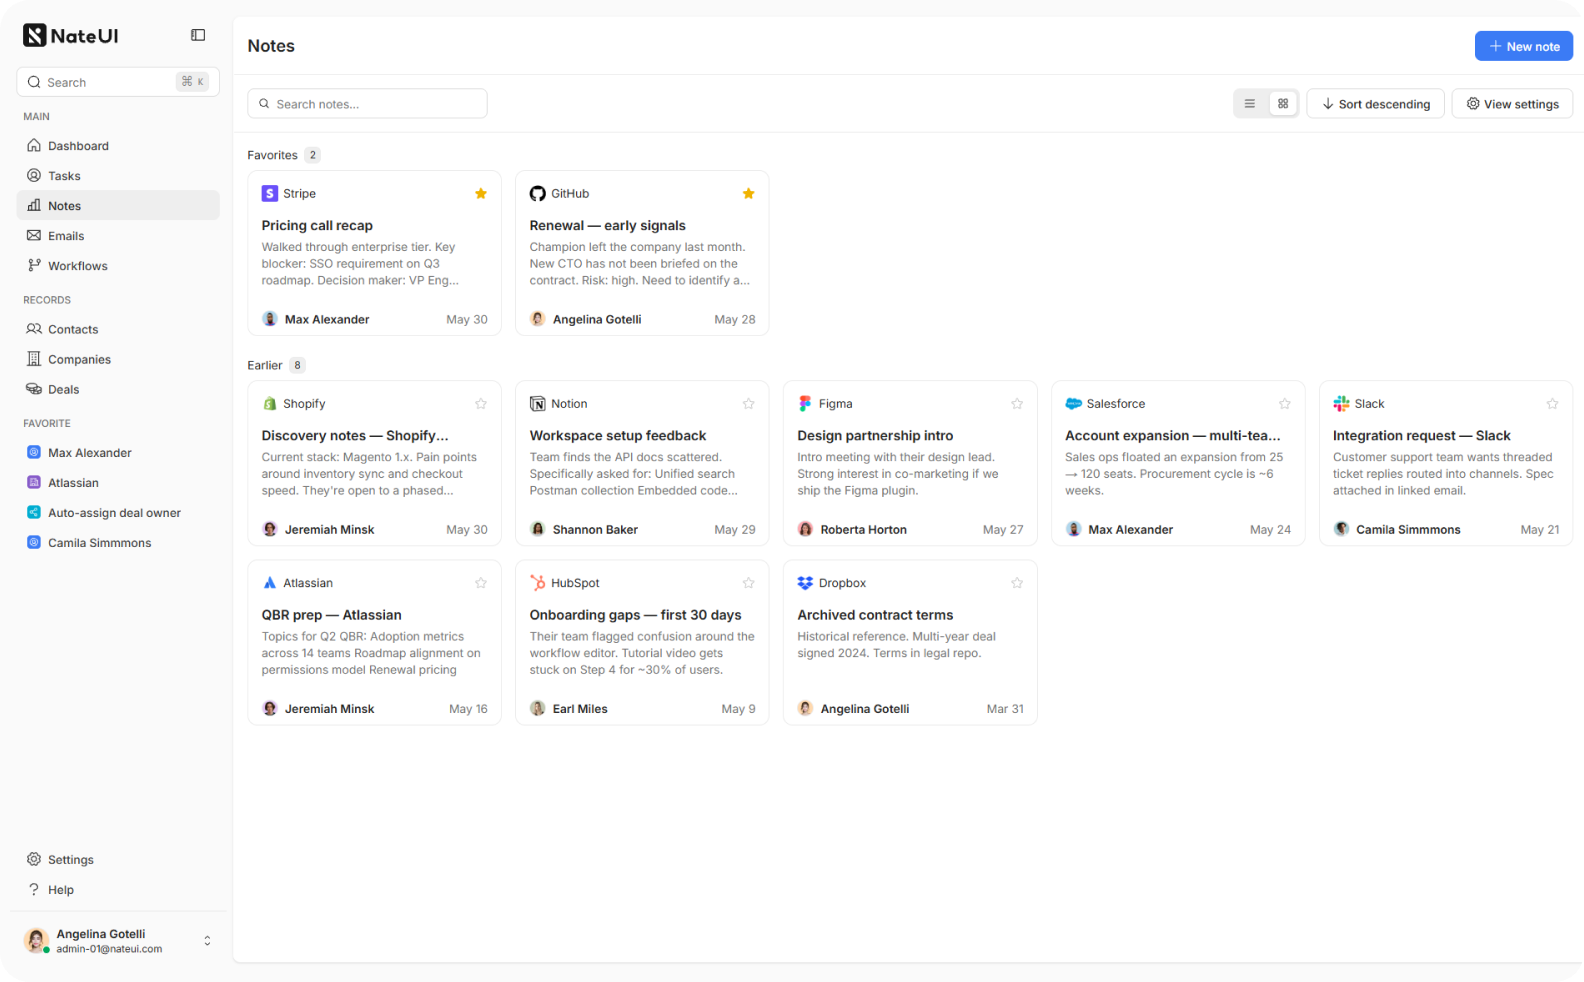Click the GitHub logo on Renewal note

point(538,194)
